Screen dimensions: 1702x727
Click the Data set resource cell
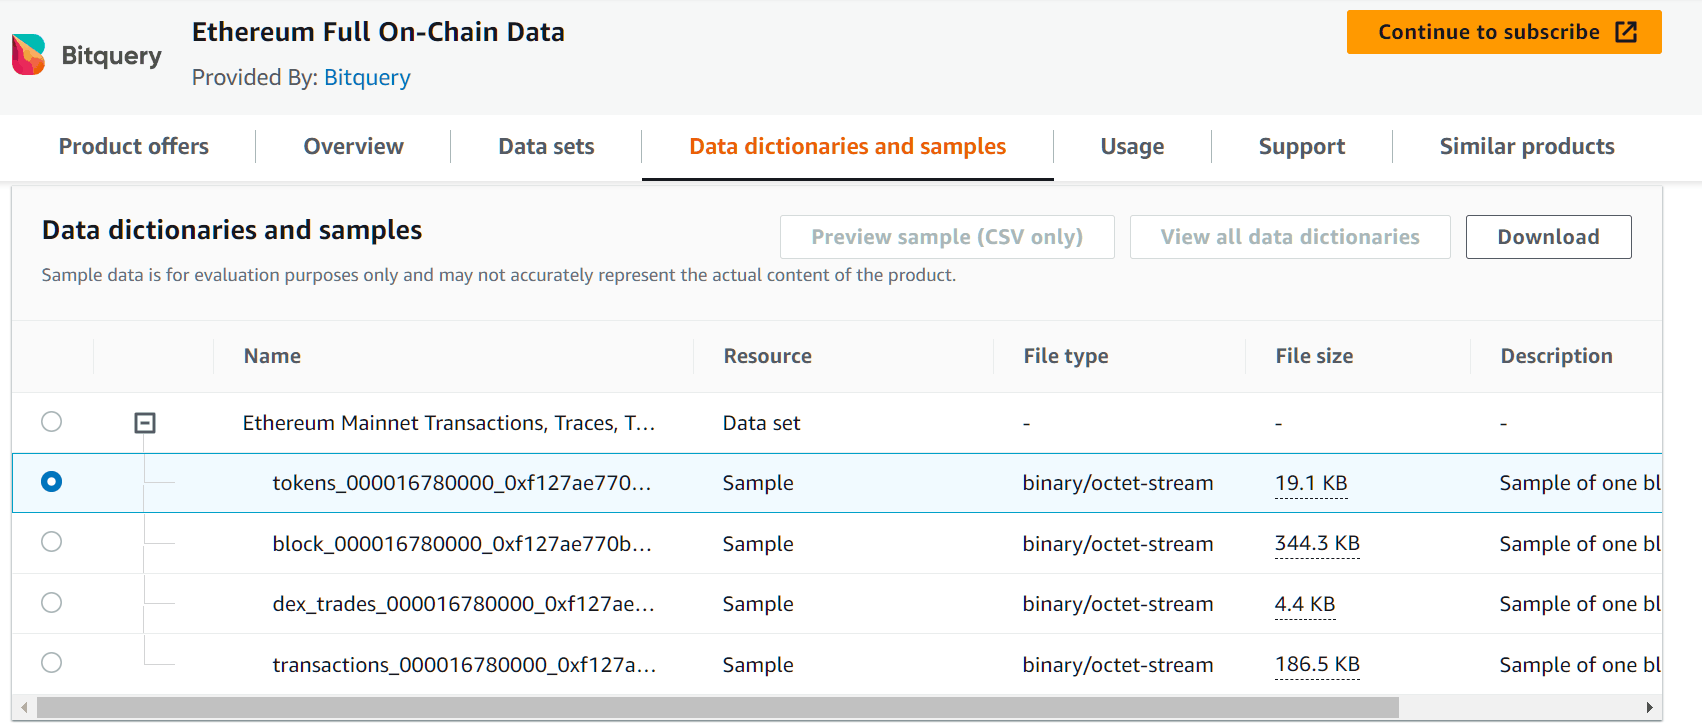762,423
